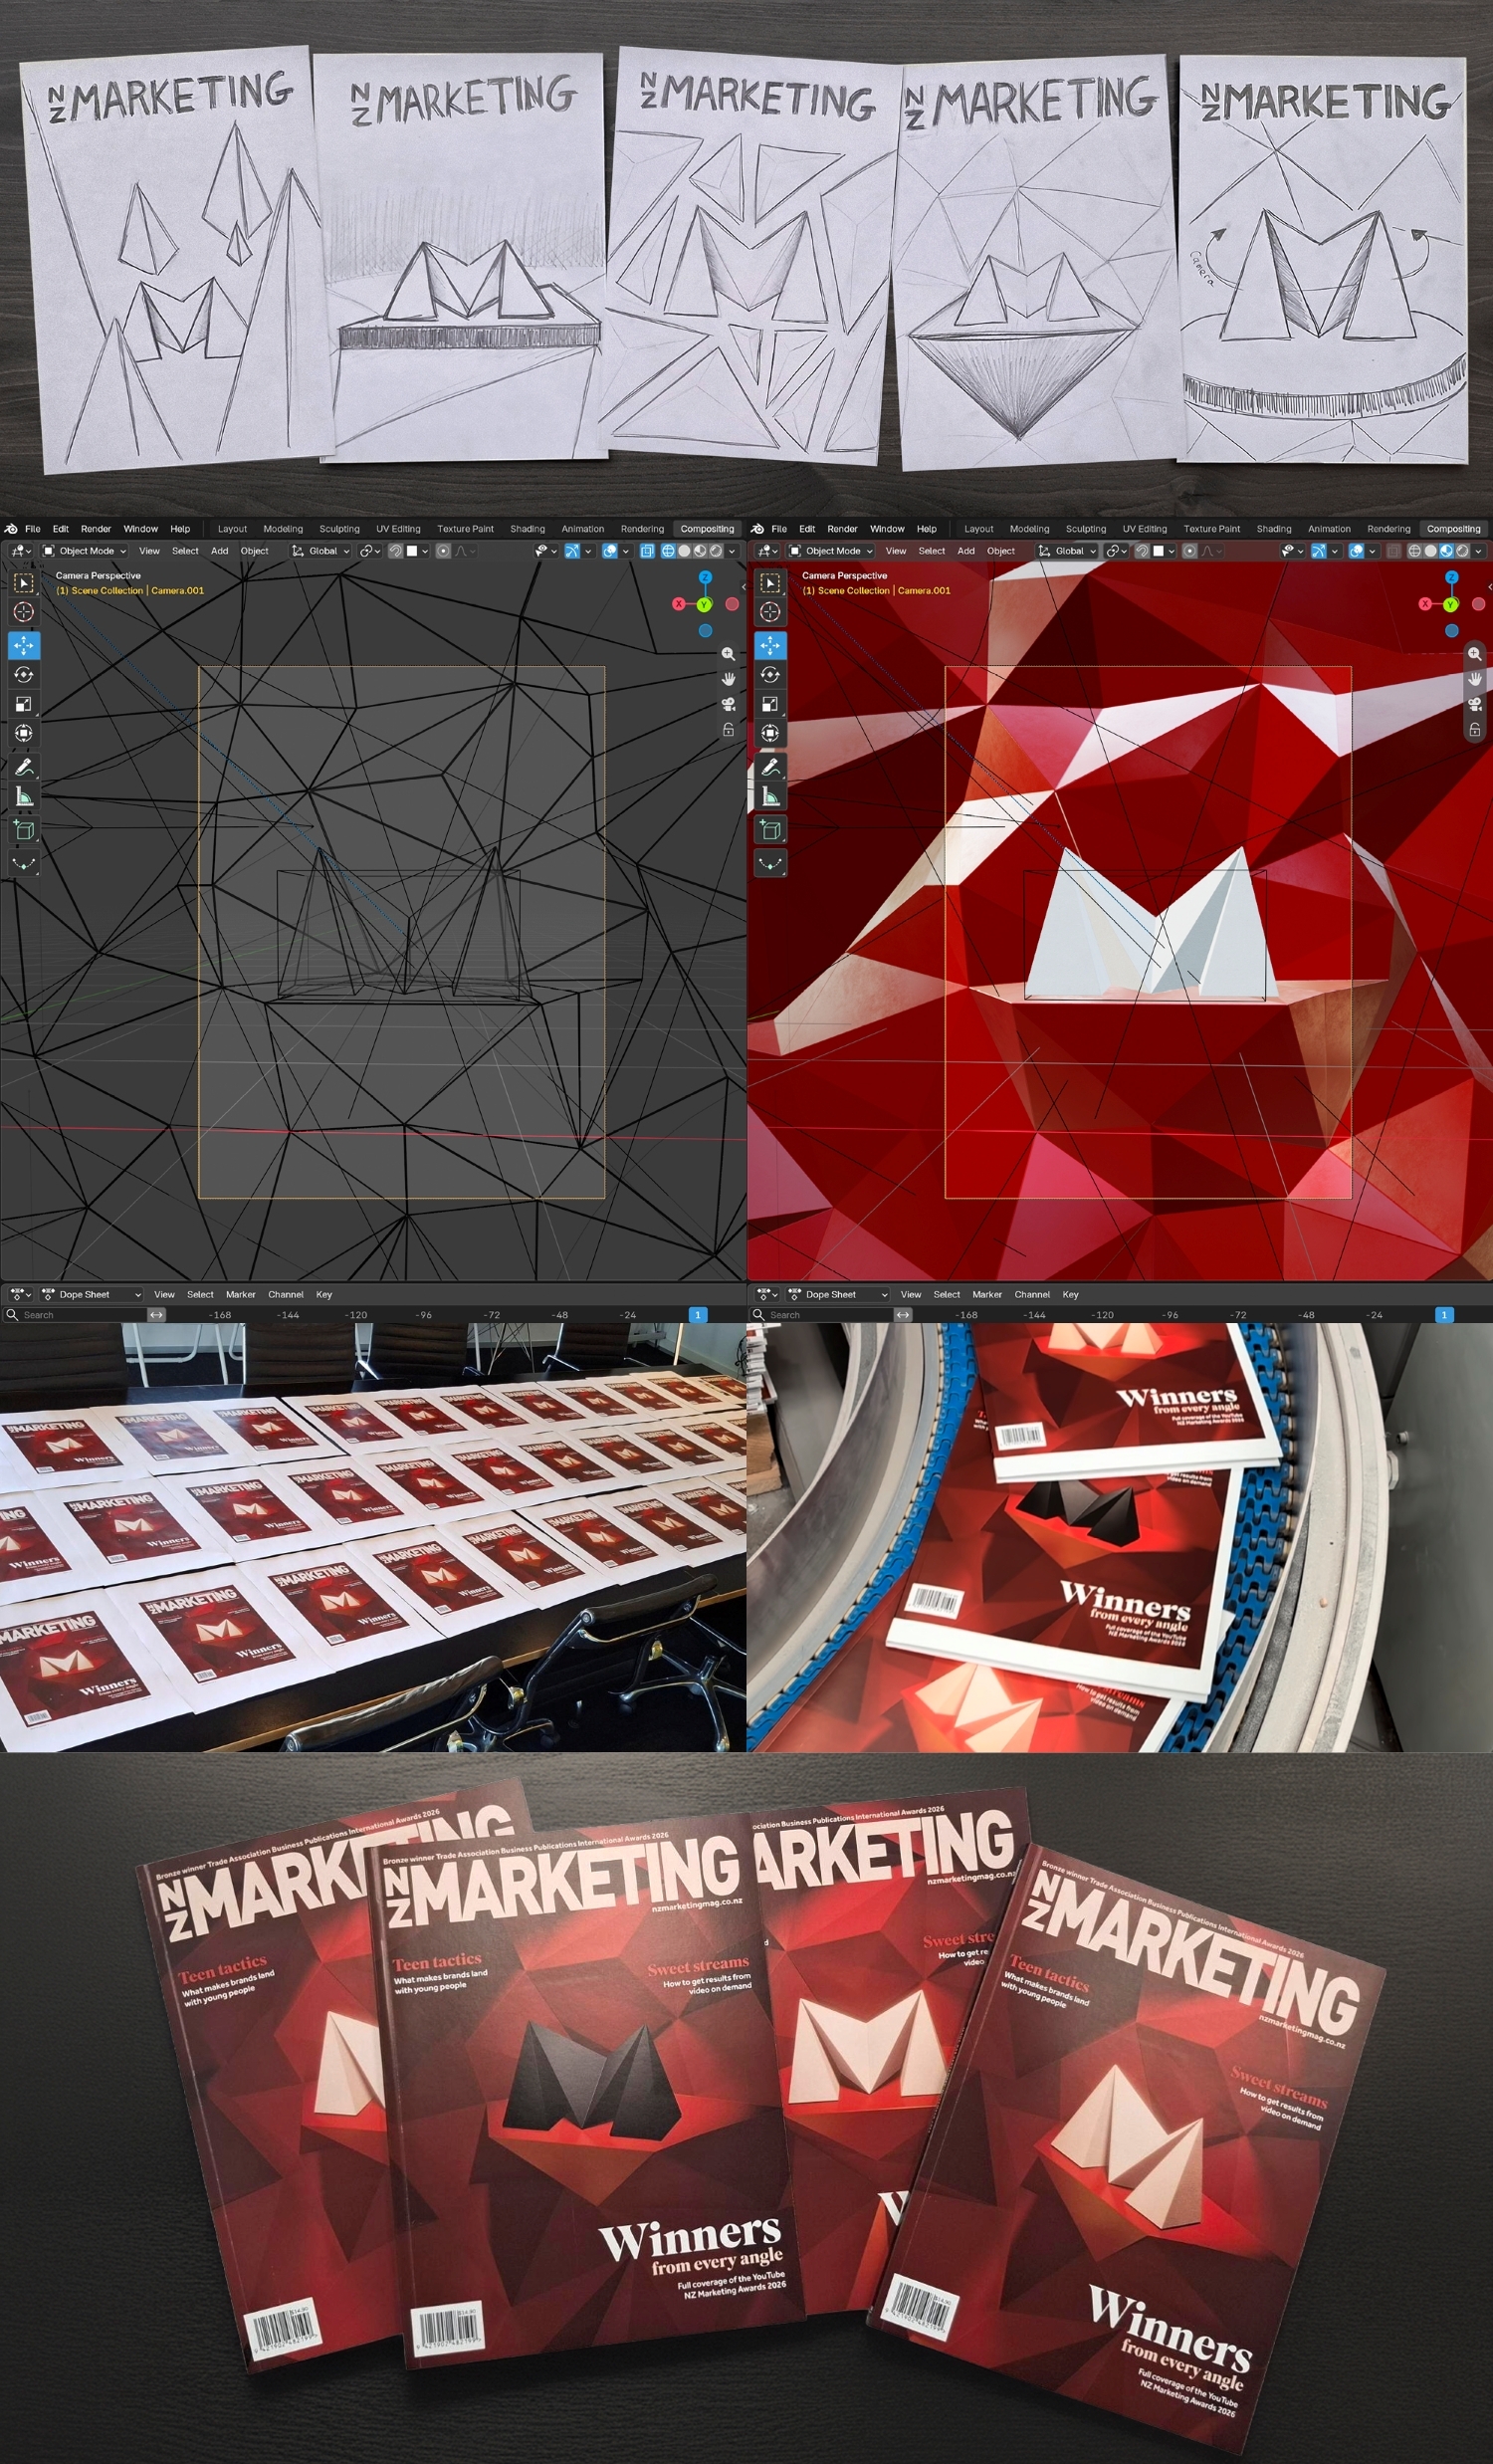Toggle snapping in the left Blender window header
The height and width of the screenshot is (2464, 1493).
395,551
